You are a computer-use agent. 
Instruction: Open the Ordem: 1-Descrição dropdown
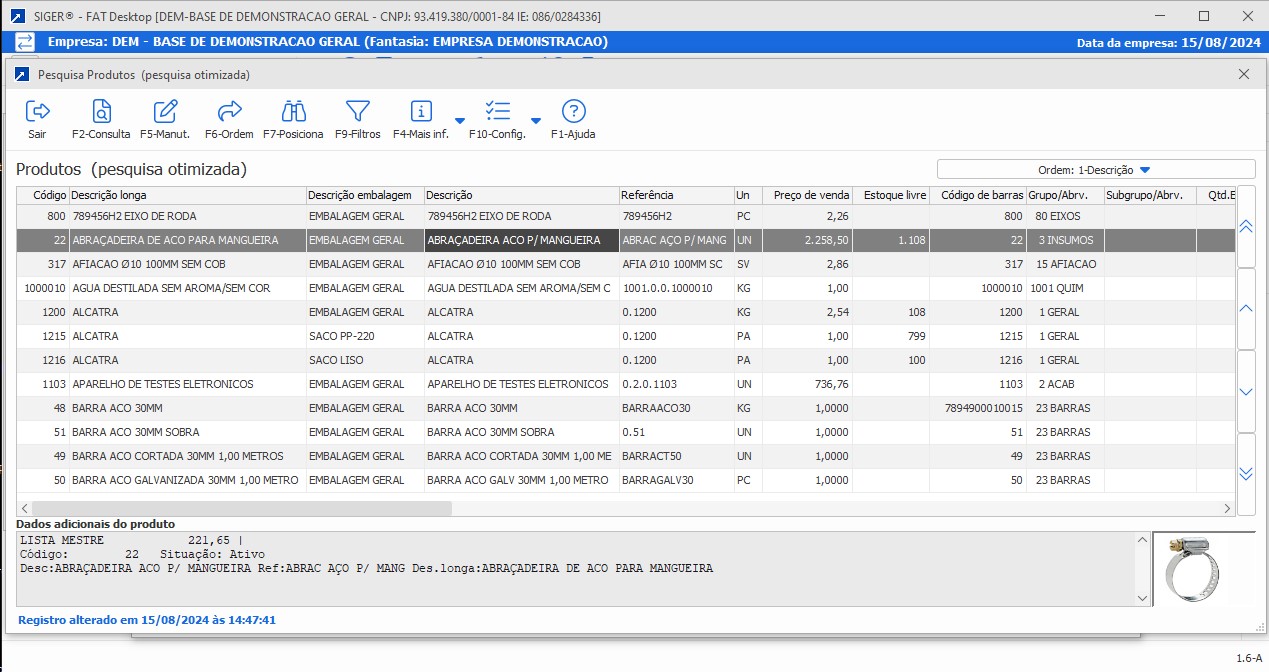tap(1095, 170)
